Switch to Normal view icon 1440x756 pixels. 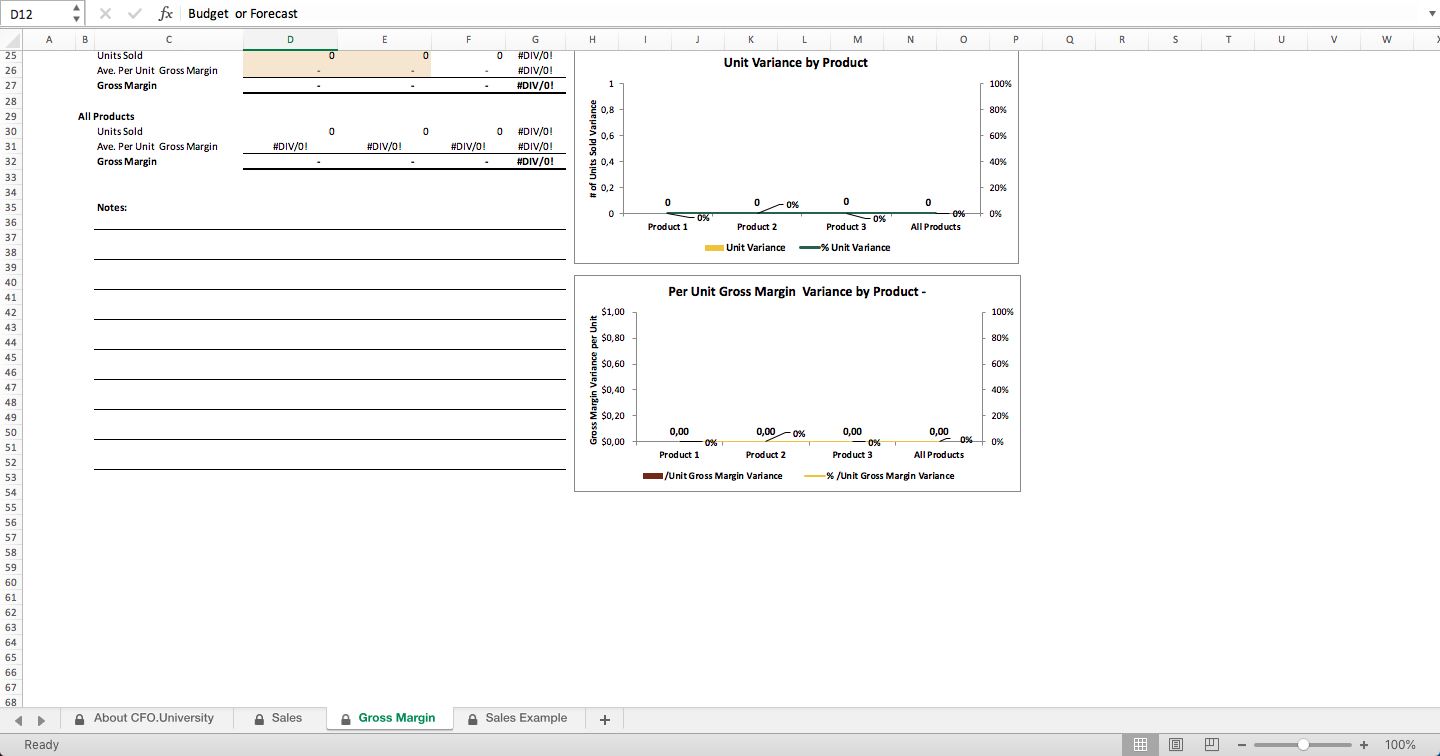1140,745
